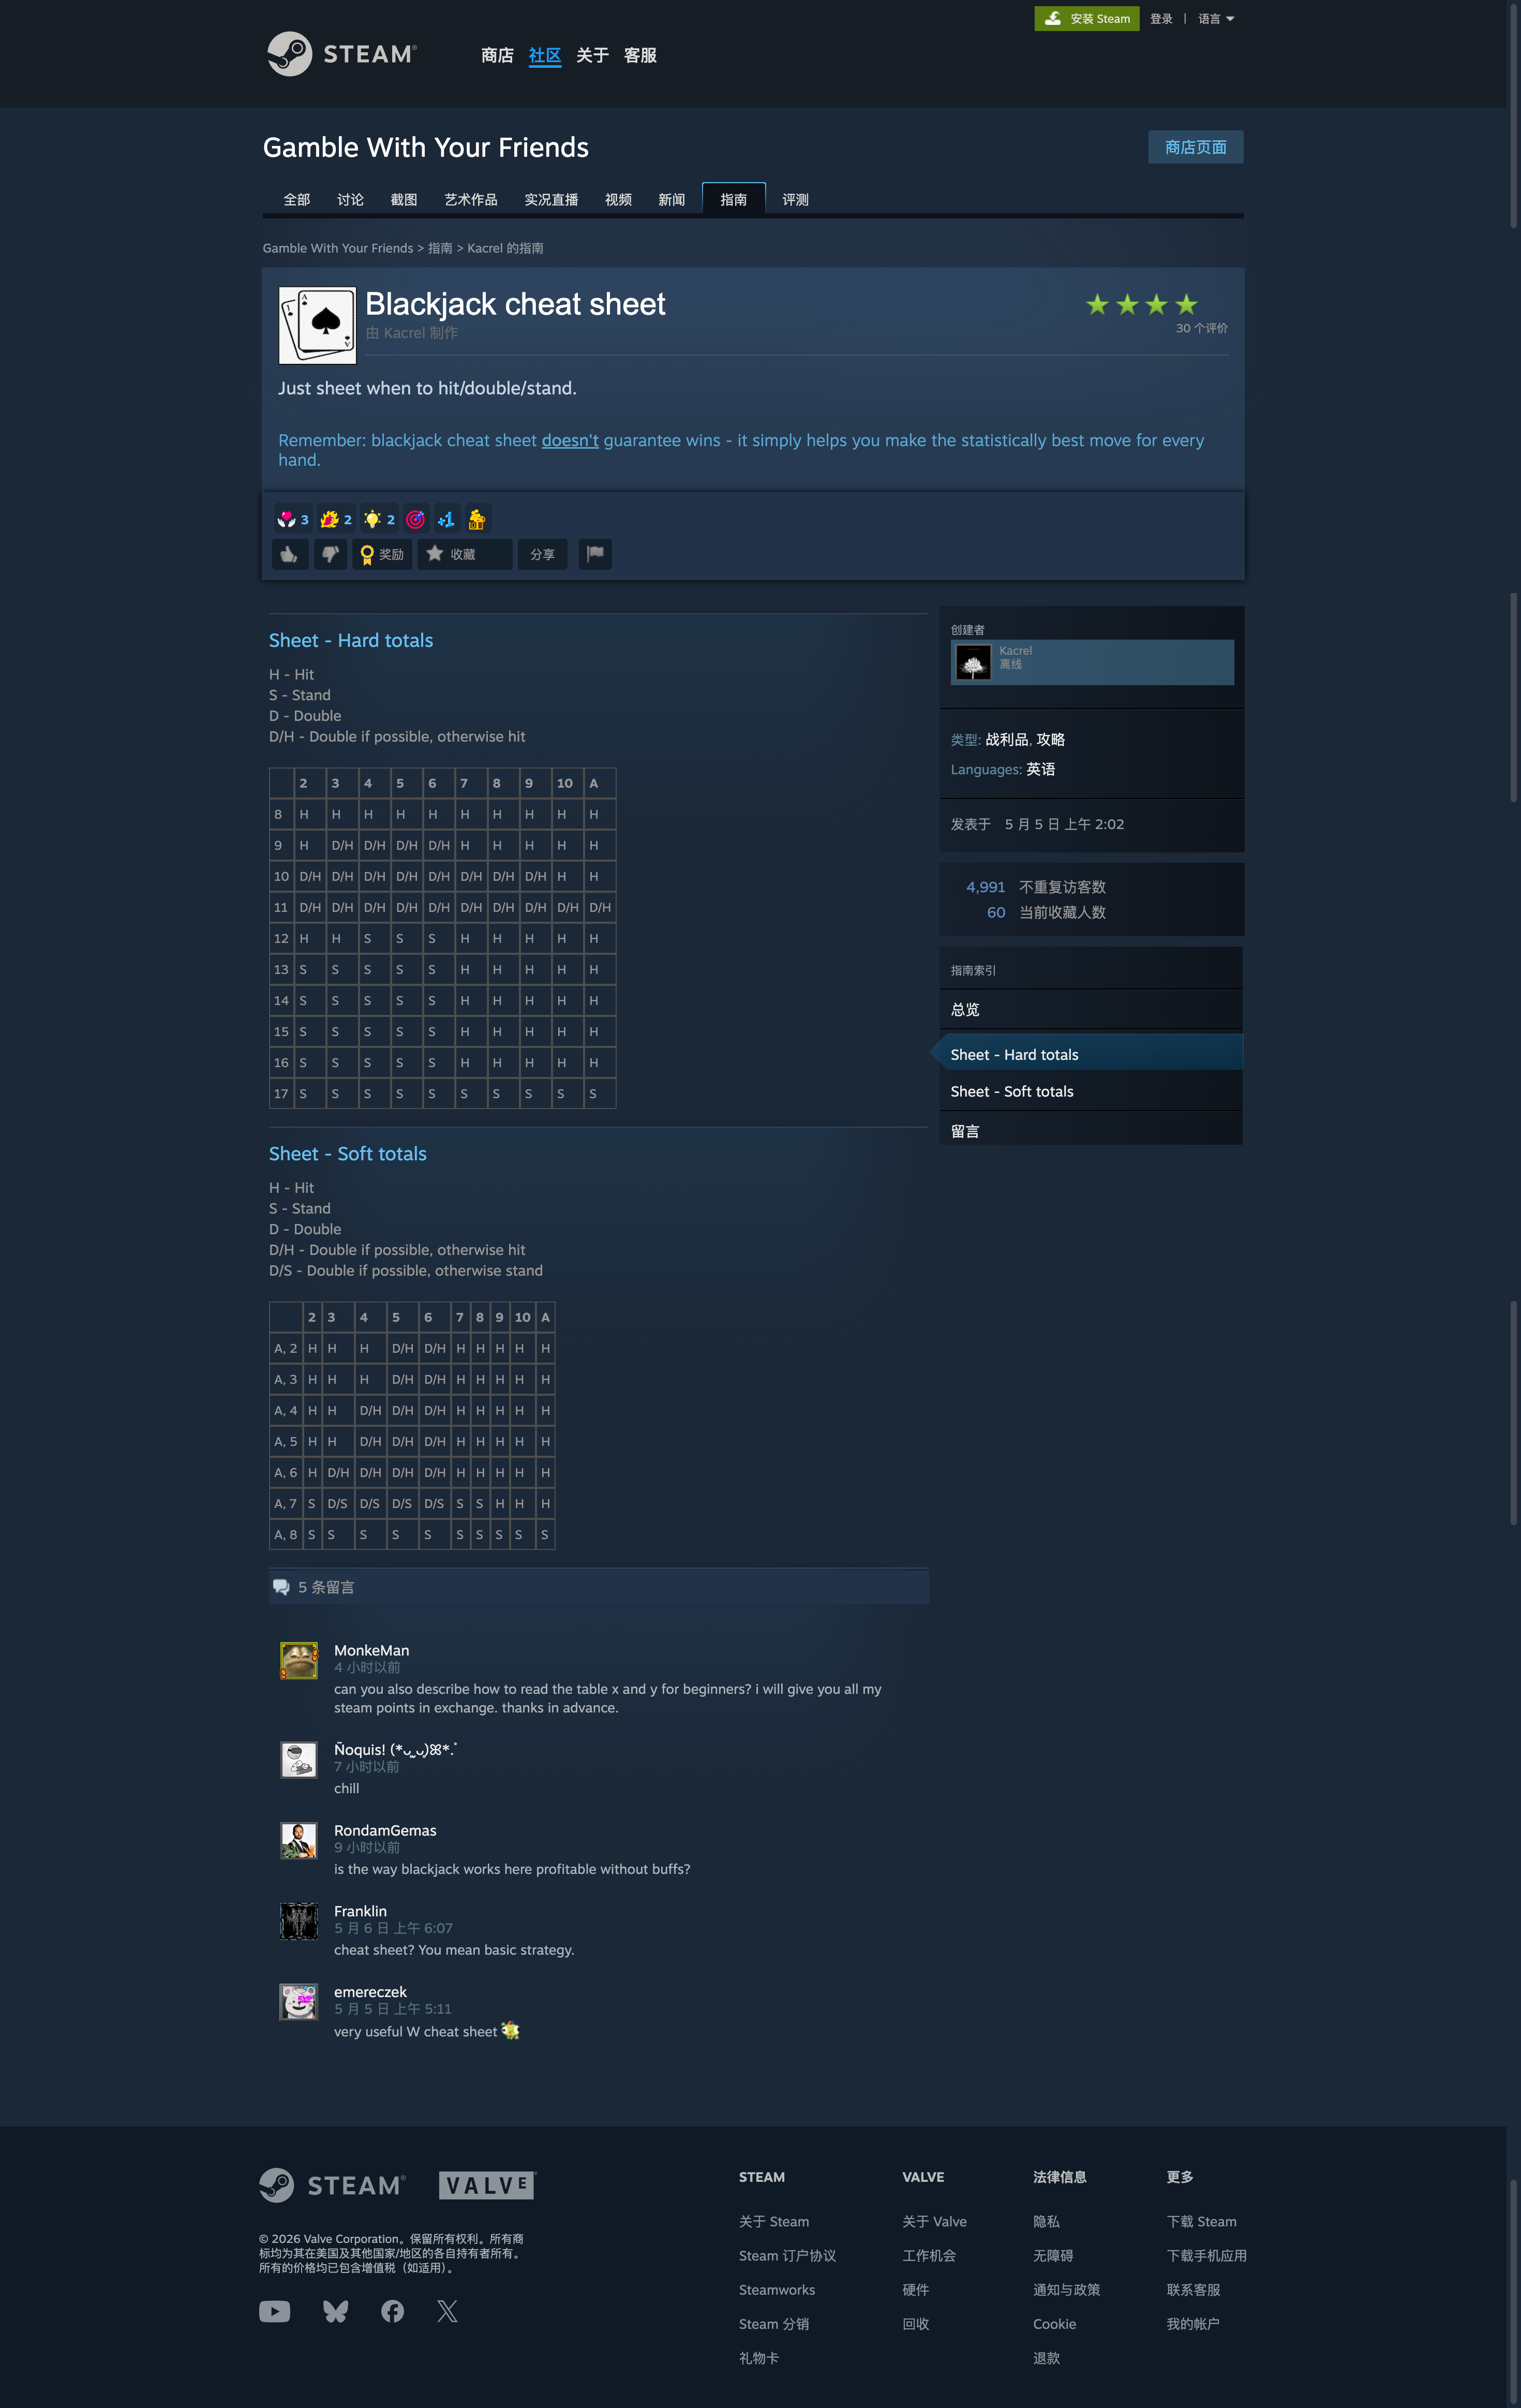Switch to the 艺术作品 tab
The height and width of the screenshot is (2408, 1521).
pyautogui.click(x=470, y=200)
